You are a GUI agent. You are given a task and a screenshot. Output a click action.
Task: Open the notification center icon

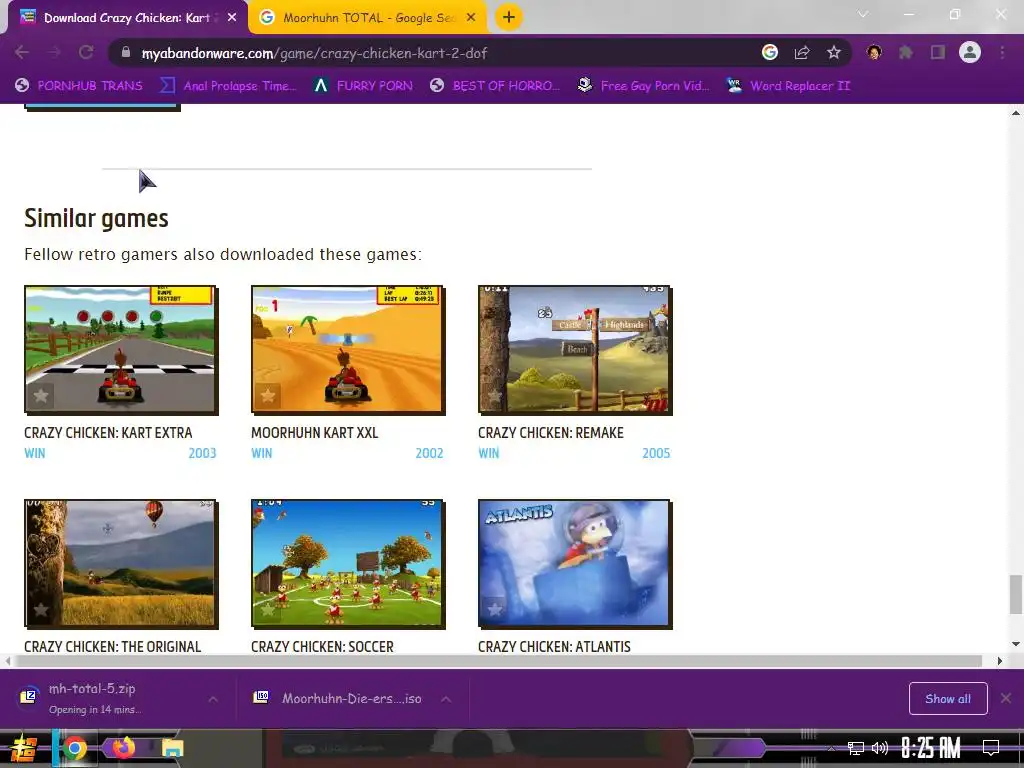tap(991, 748)
